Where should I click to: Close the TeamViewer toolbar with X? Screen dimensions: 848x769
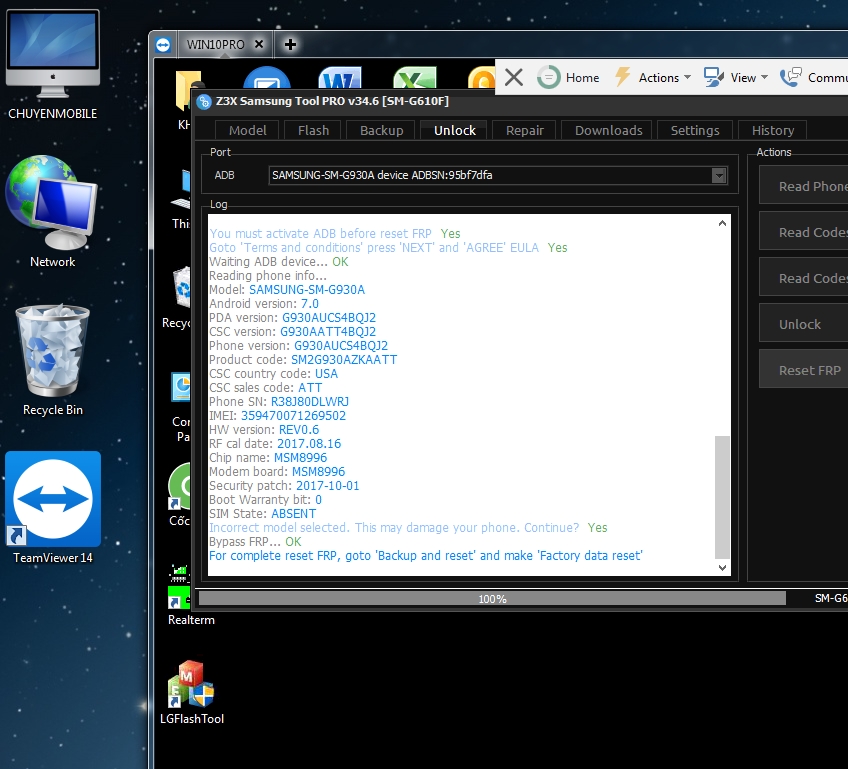514,77
